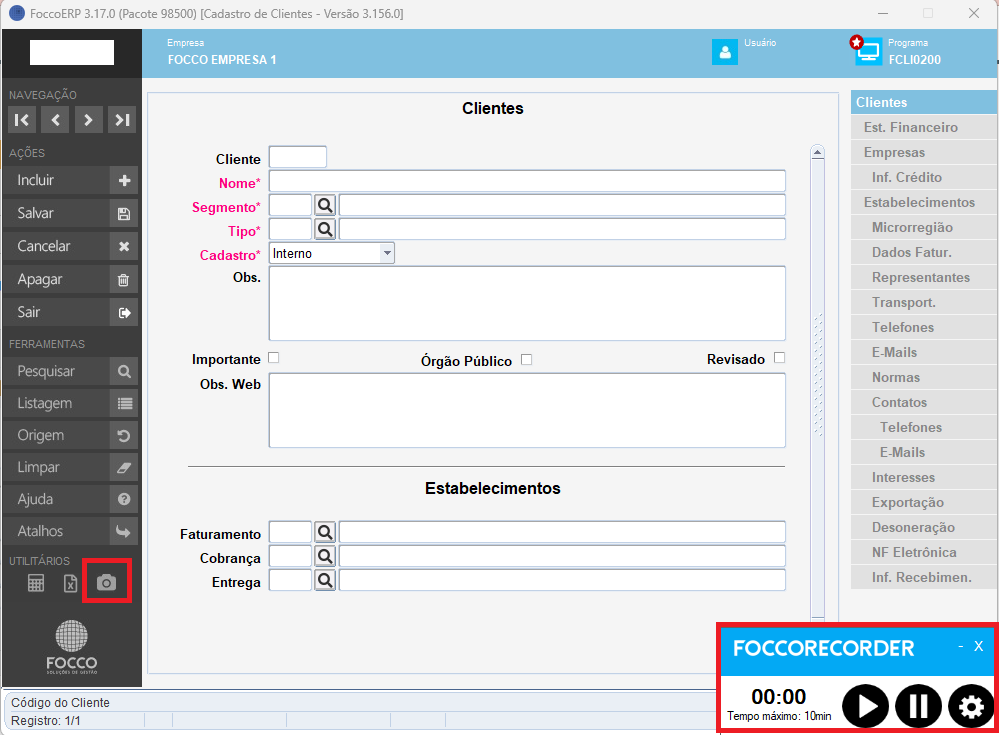Open Cobrança lookup search icon
The width and height of the screenshot is (999, 735).
tap(325, 556)
